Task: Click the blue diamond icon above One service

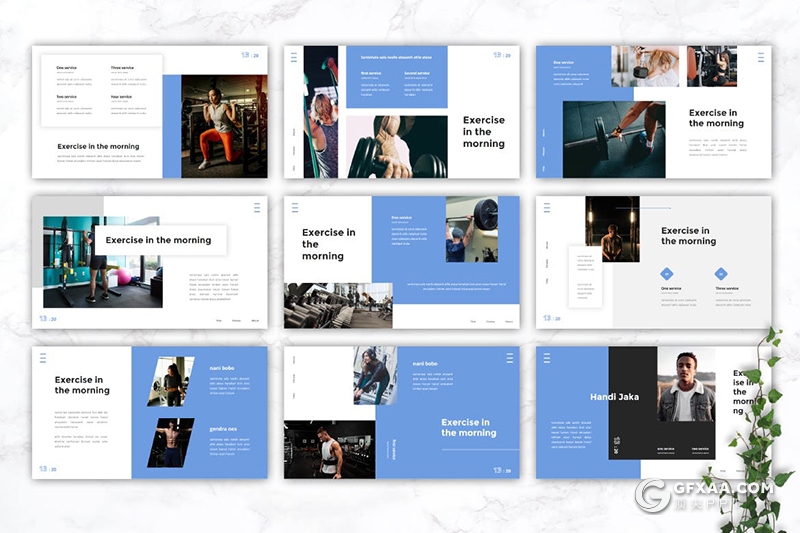Action: point(667,274)
